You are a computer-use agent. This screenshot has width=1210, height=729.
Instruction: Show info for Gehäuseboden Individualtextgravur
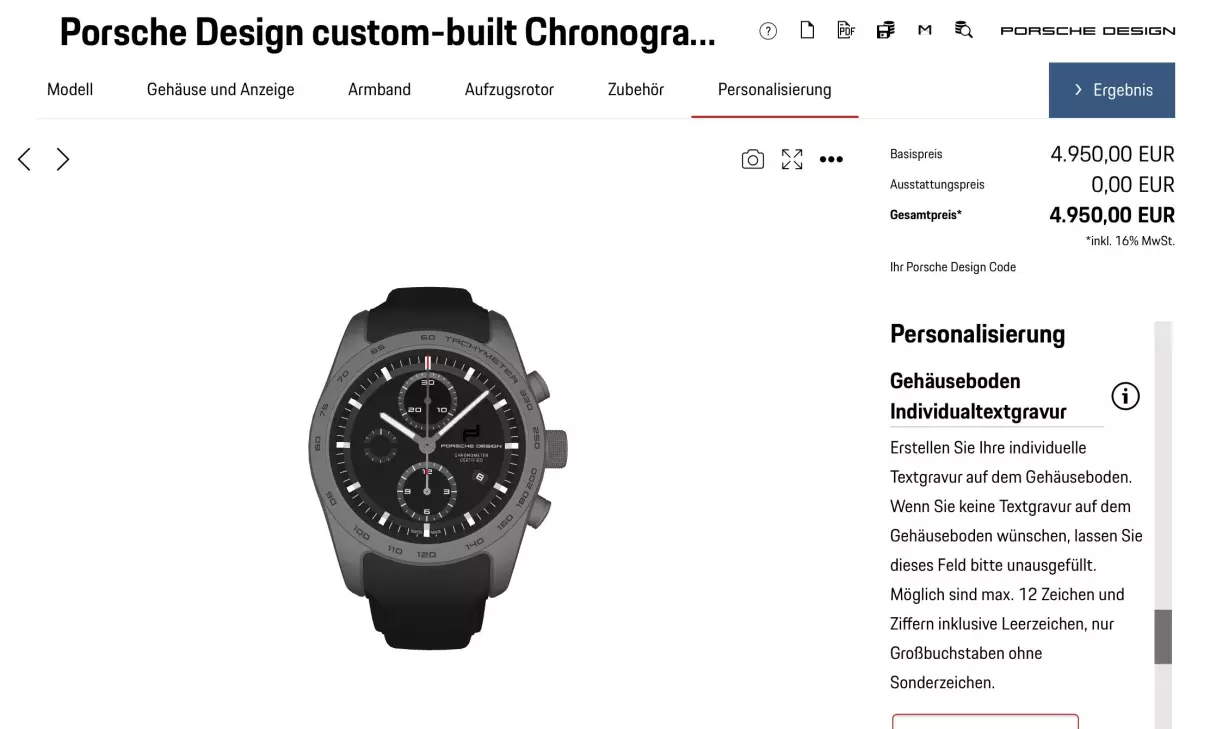[x=1125, y=396]
